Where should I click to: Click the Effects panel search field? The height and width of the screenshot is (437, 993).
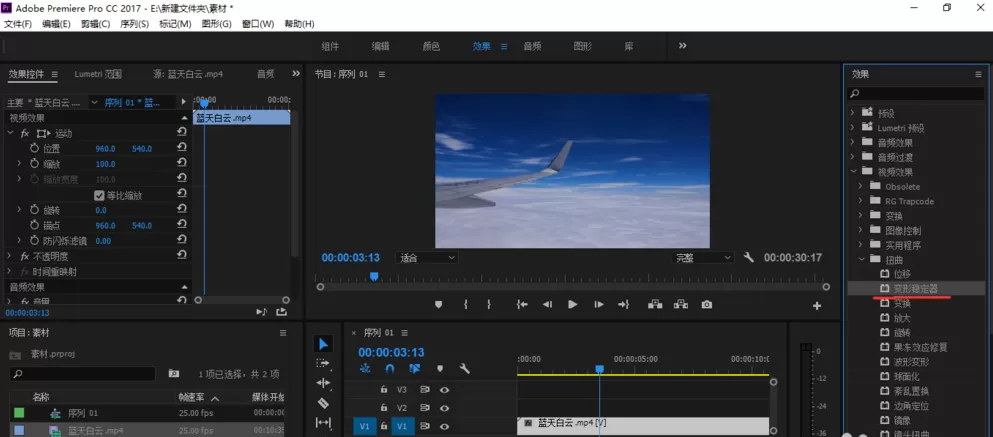(x=916, y=94)
